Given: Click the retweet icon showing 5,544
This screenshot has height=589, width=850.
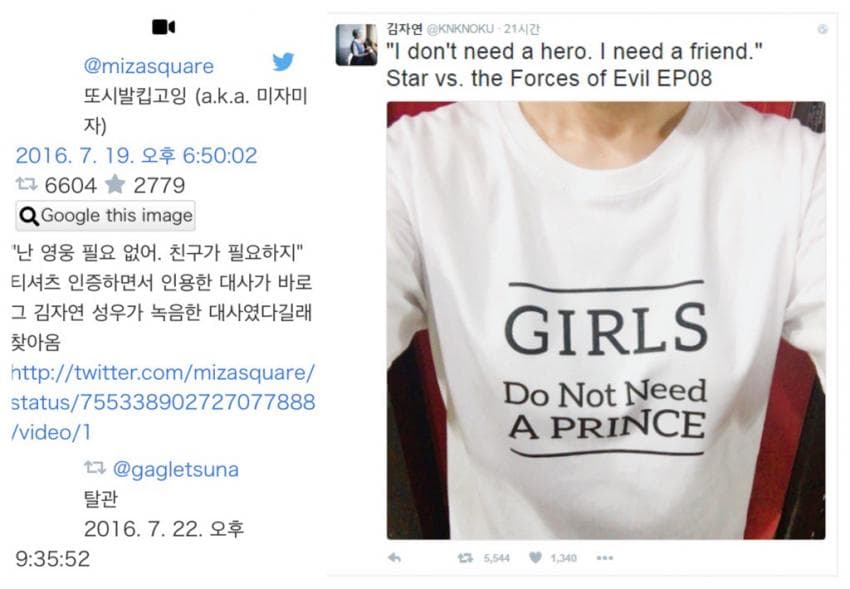Looking at the screenshot, I should coord(465,558).
